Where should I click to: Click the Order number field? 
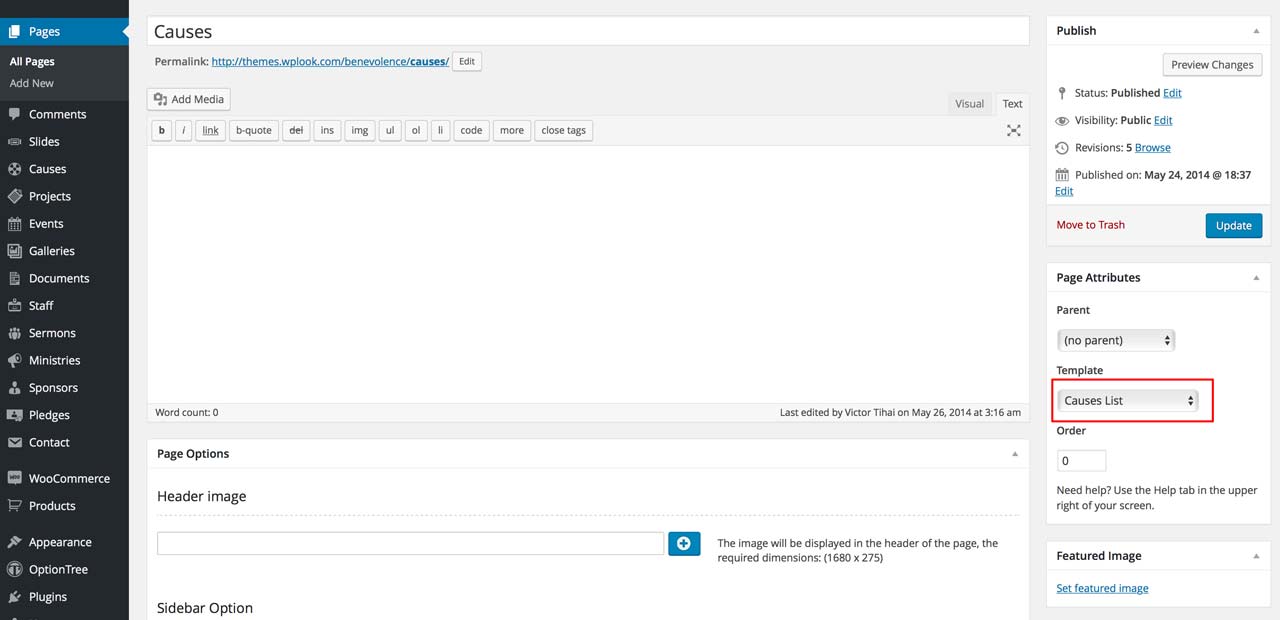(1082, 460)
